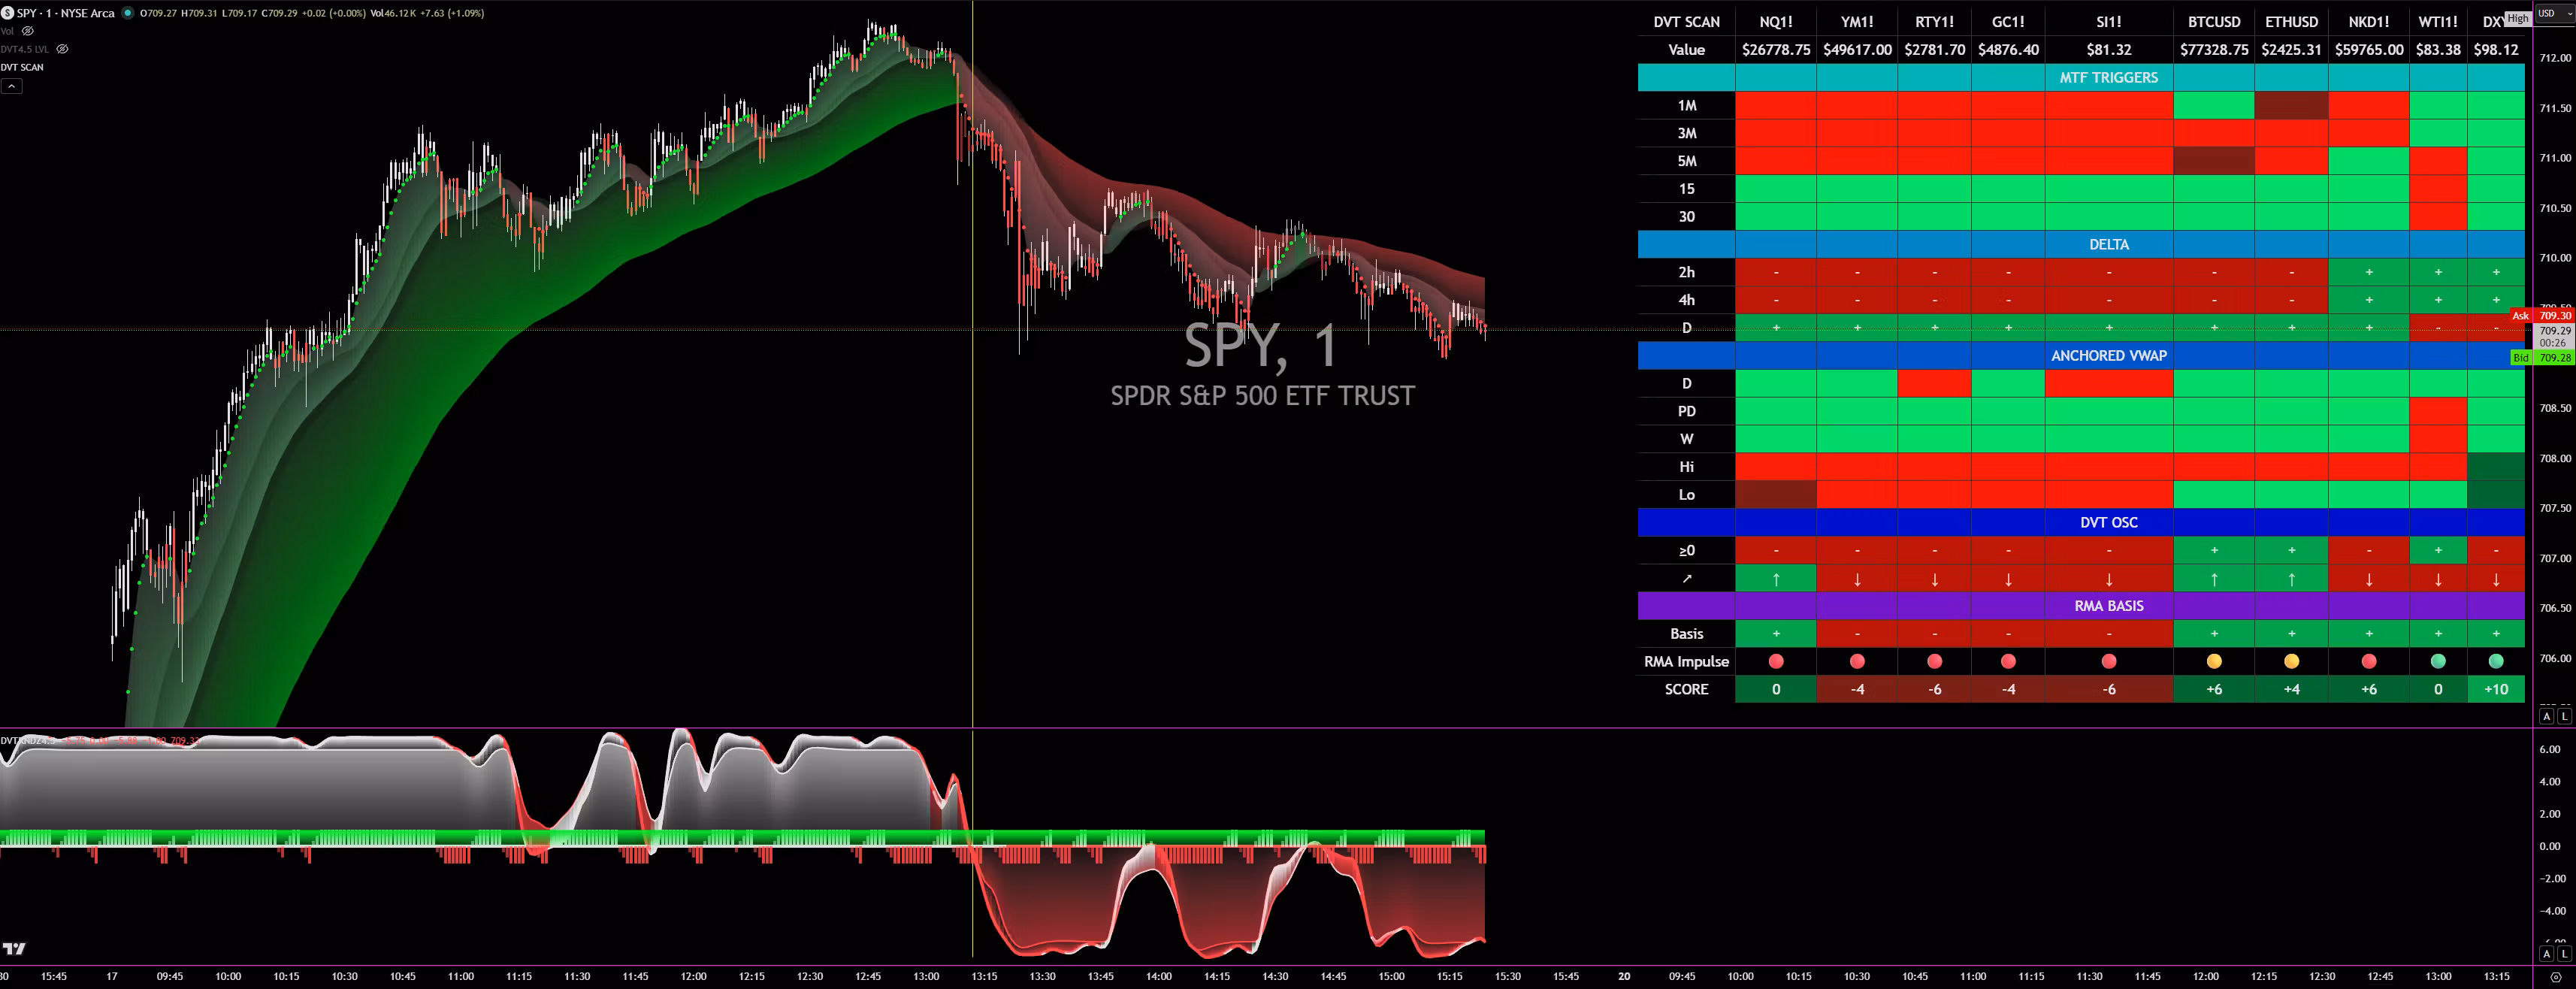Screen dimensions: 2576x989
Task: Click the SPY symbol logo icon
Action: pyautogui.click(x=7, y=13)
